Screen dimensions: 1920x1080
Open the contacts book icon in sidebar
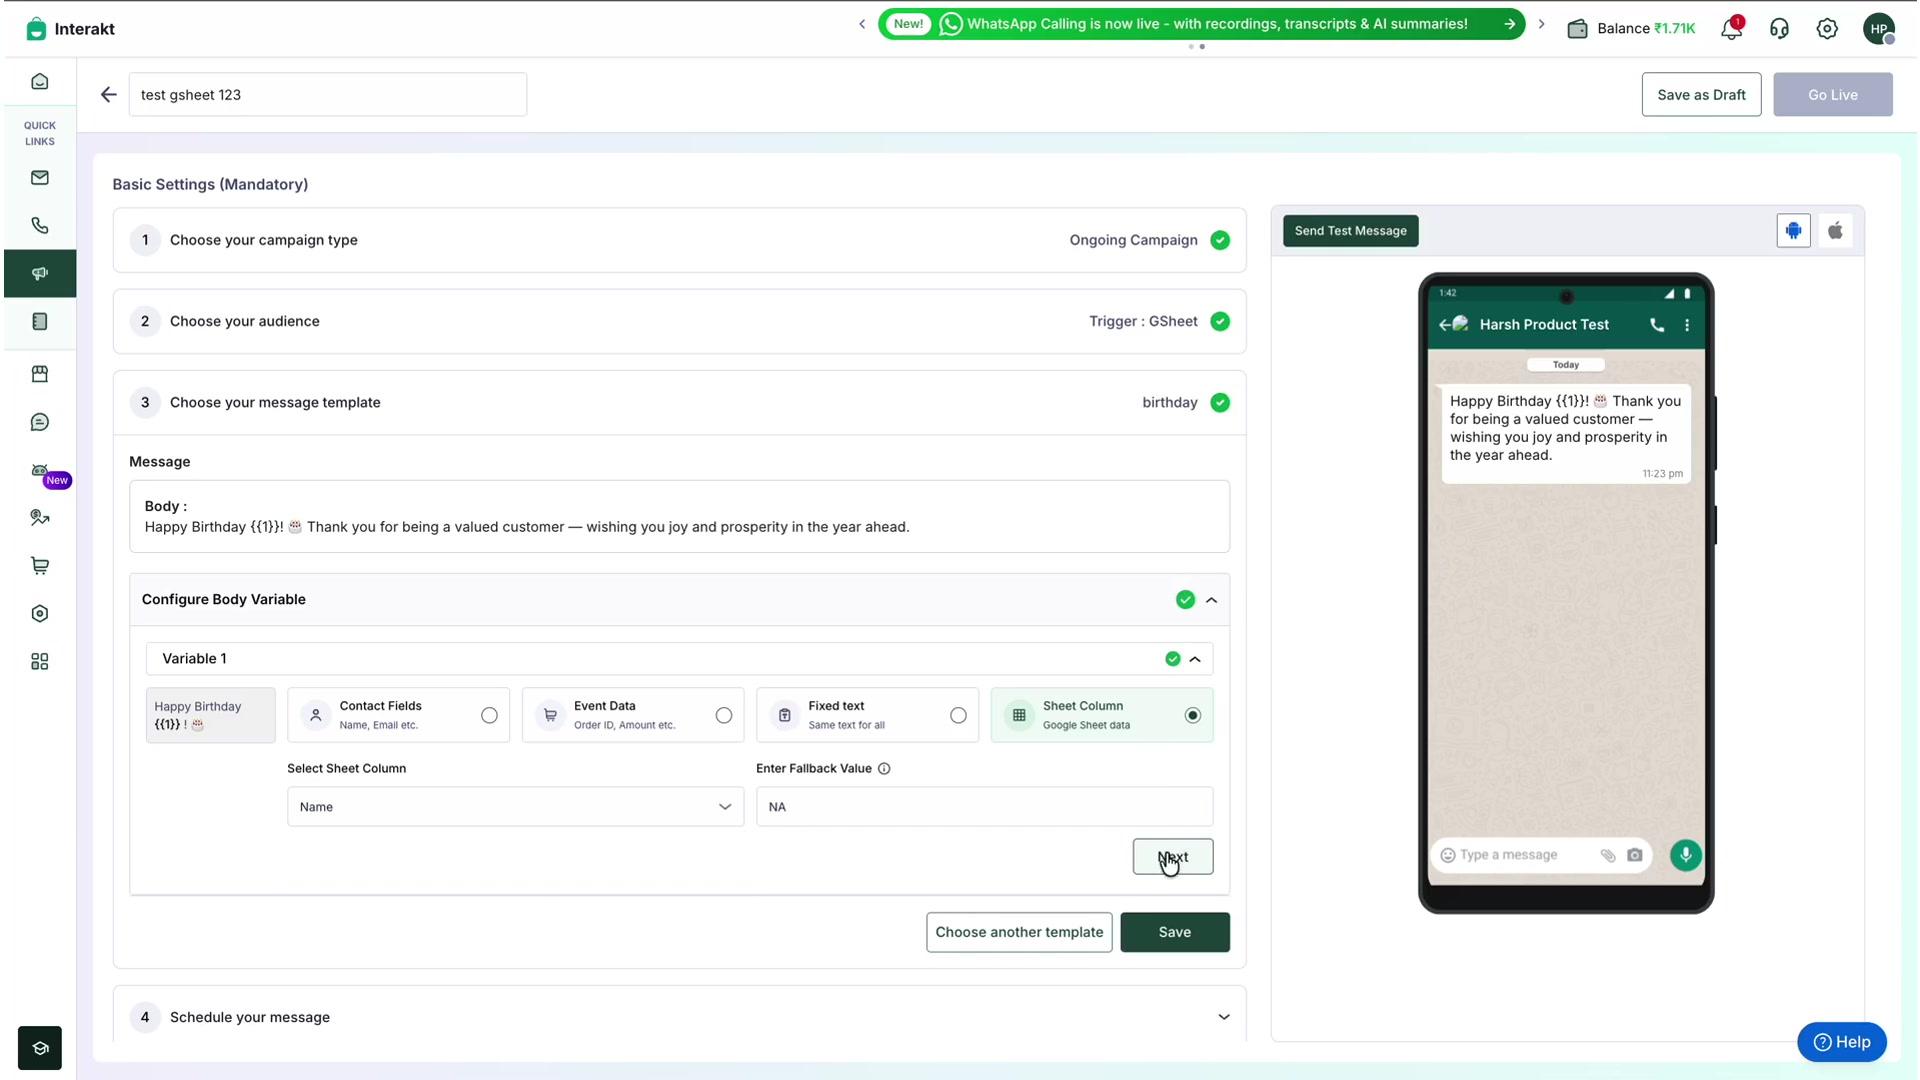coord(40,322)
